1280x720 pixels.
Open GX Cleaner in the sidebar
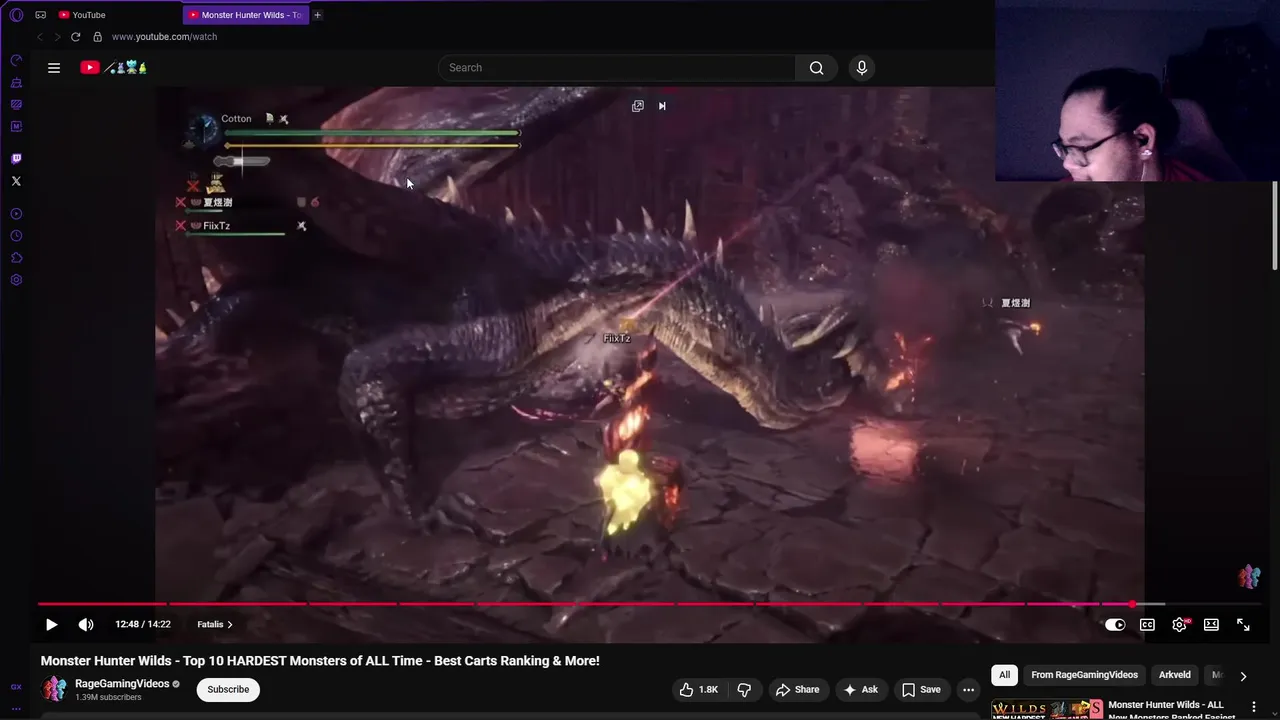pos(16,83)
